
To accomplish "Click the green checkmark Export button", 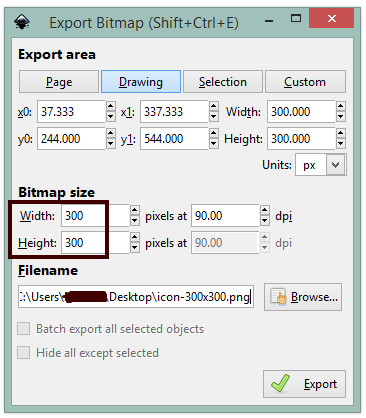I will [x=304, y=384].
